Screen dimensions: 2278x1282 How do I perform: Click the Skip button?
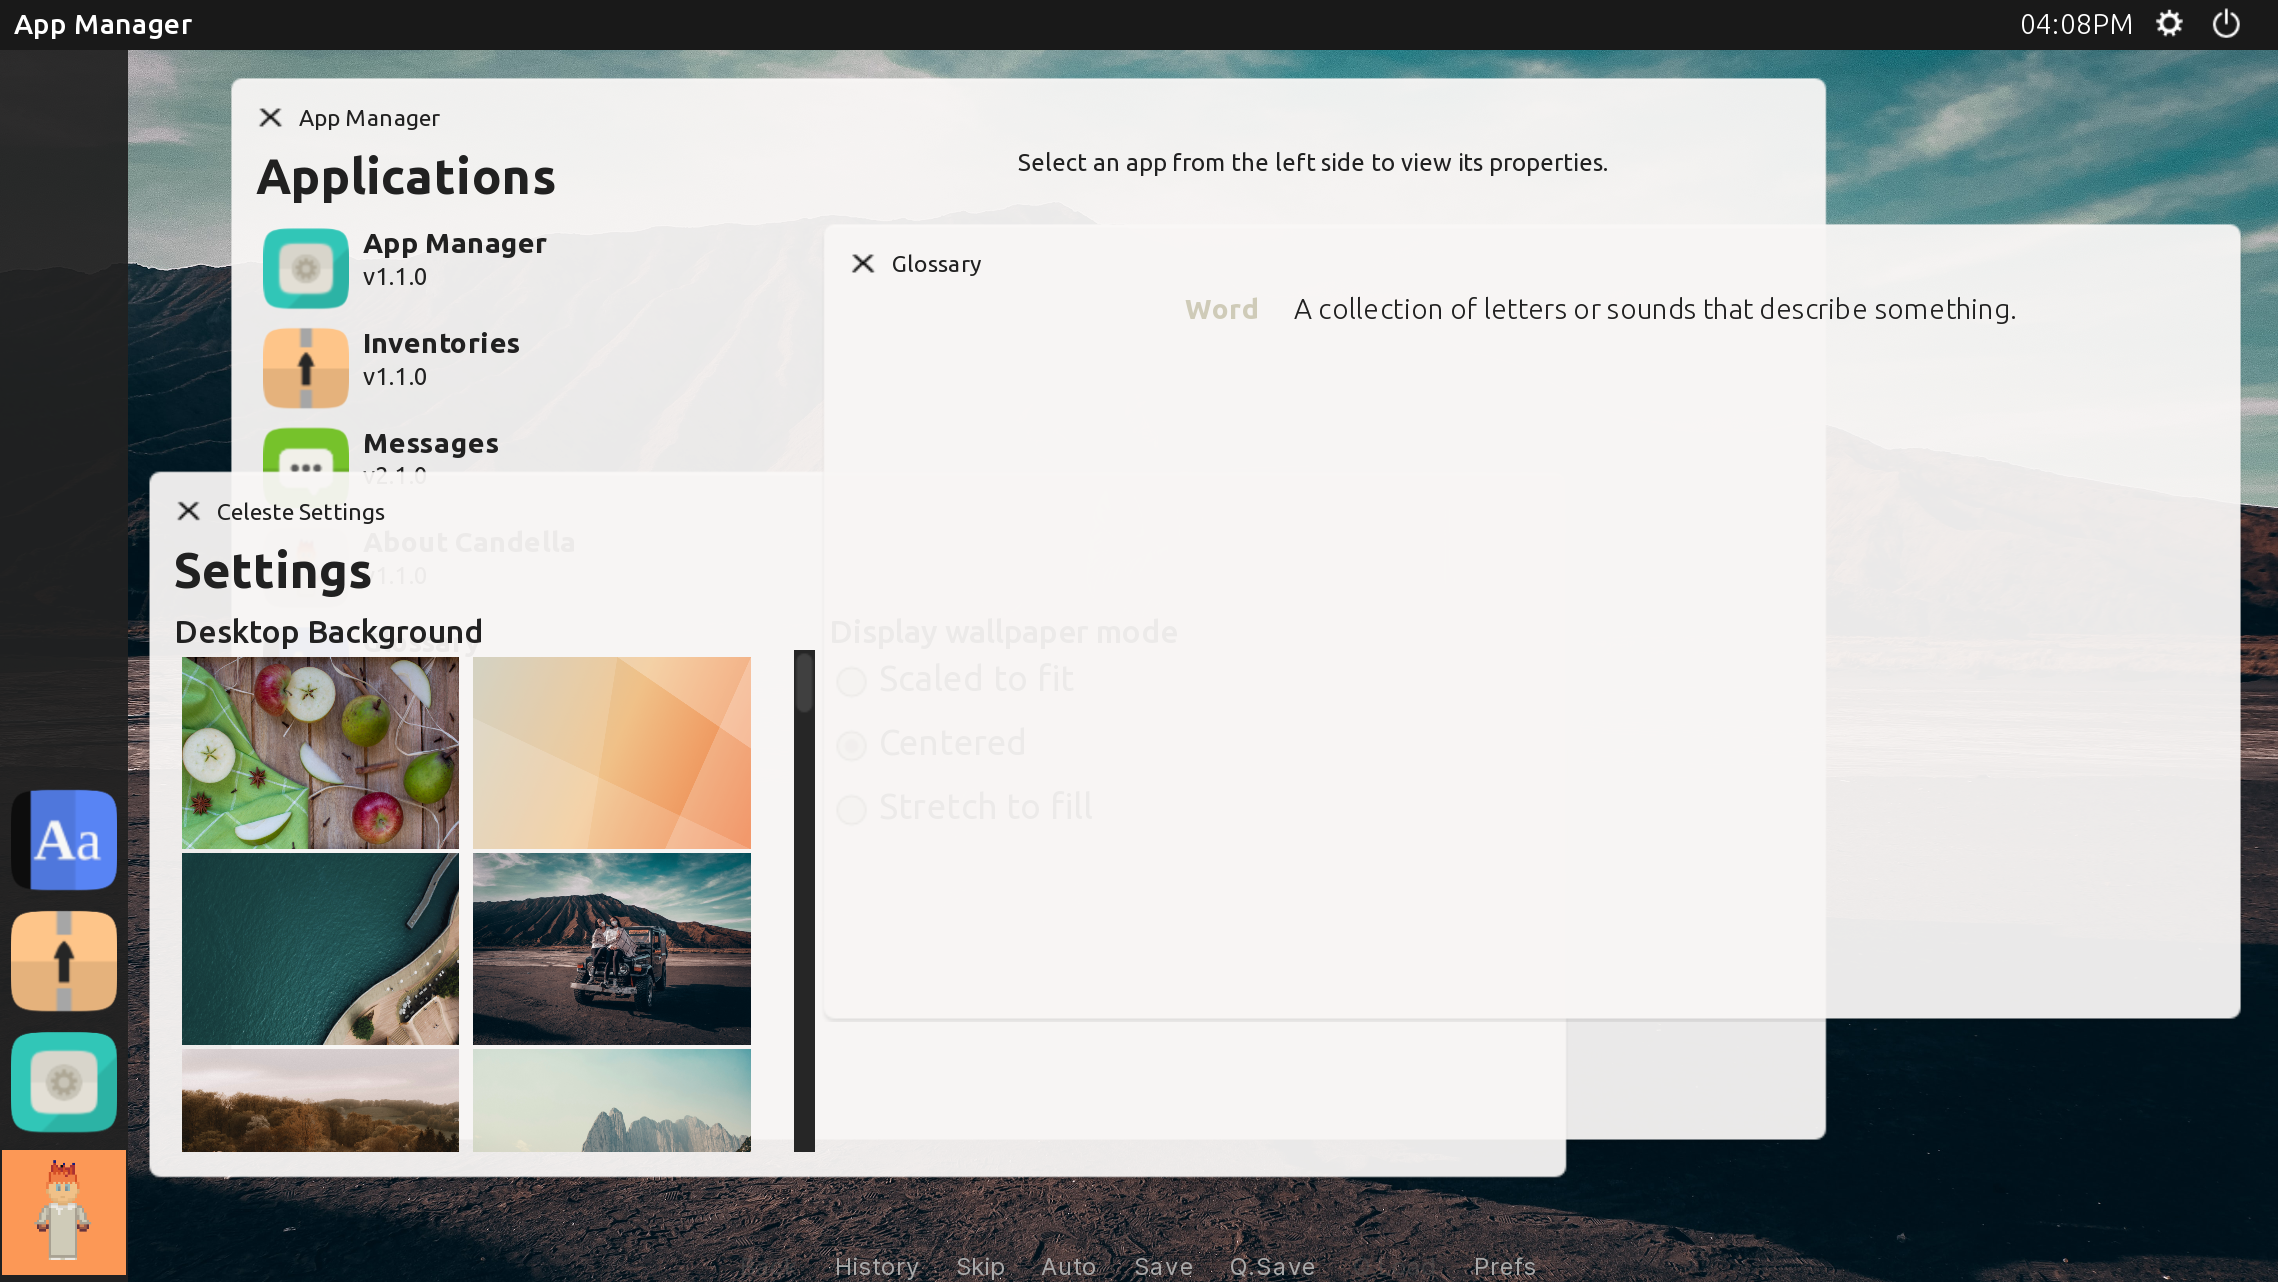pos(980,1266)
